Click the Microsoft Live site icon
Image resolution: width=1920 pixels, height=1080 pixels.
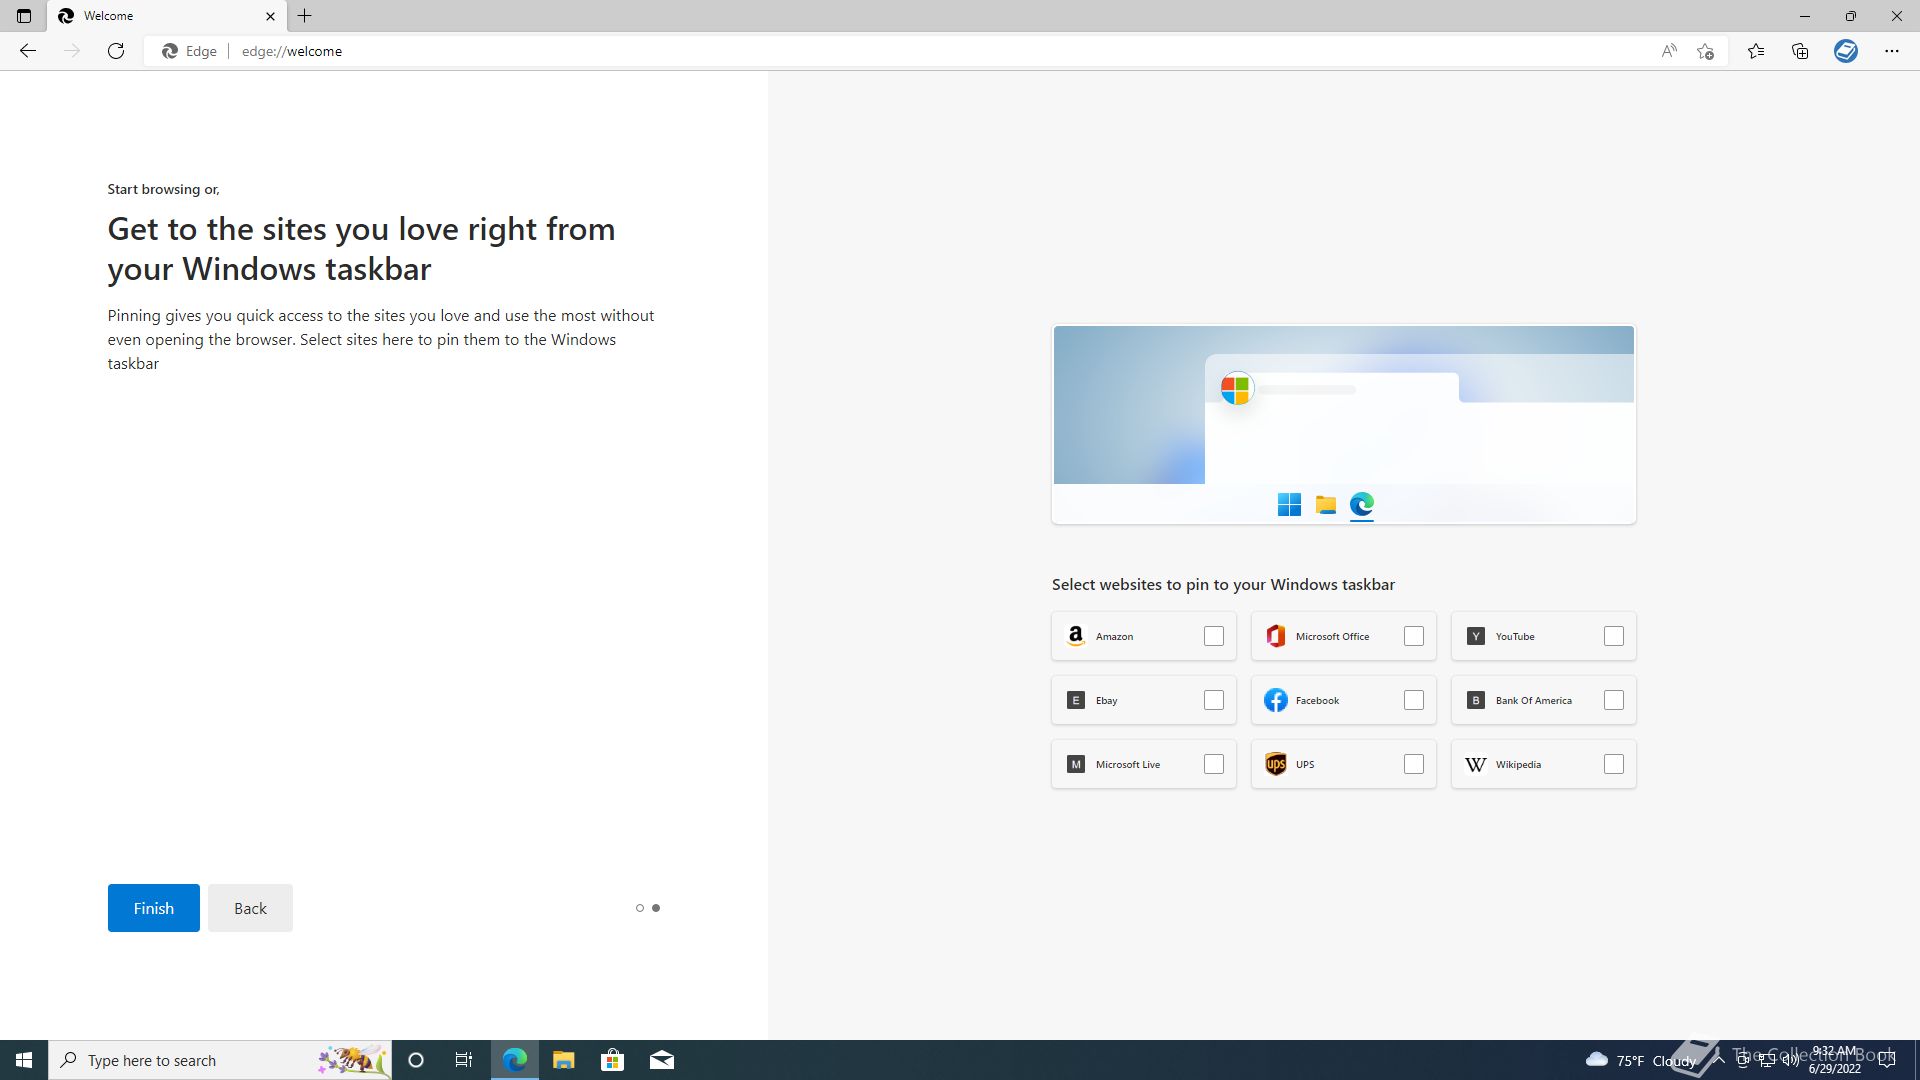[x=1076, y=764]
